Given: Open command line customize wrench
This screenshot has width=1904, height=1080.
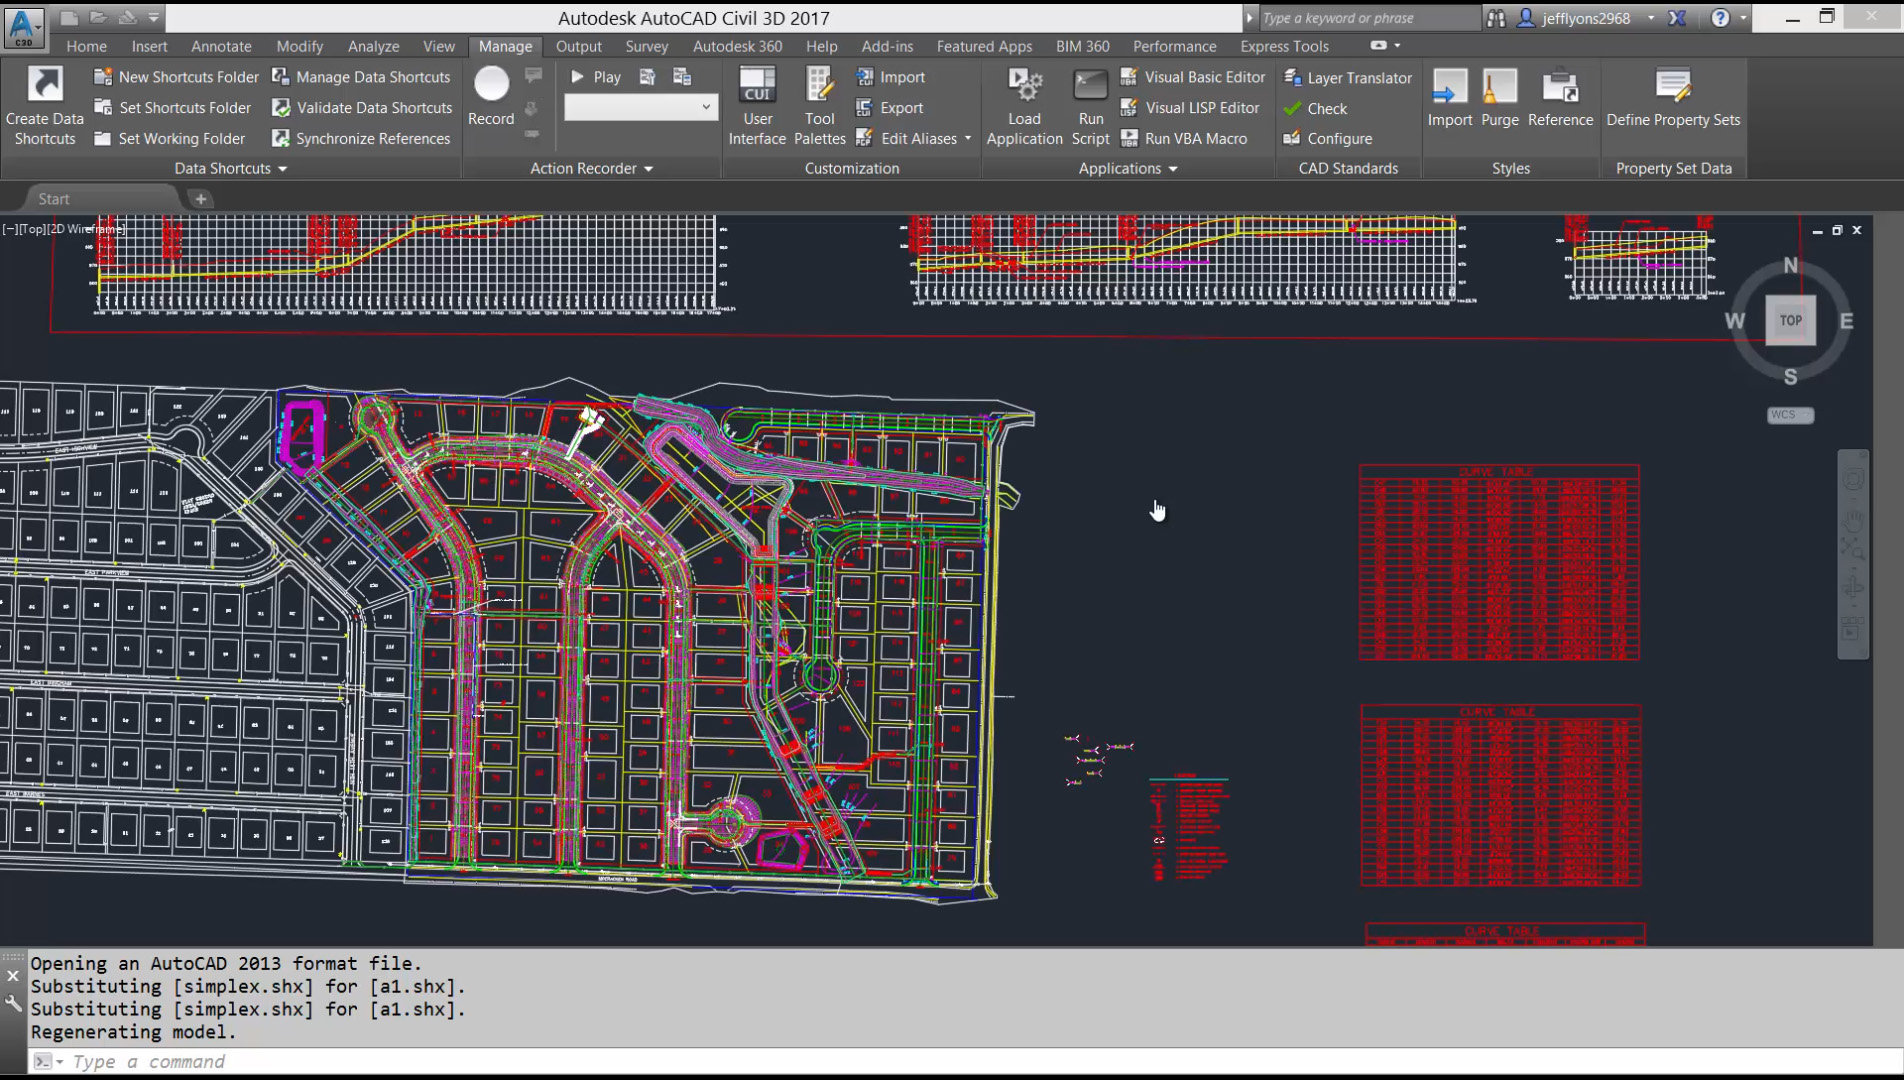Looking at the screenshot, I should [x=13, y=1003].
